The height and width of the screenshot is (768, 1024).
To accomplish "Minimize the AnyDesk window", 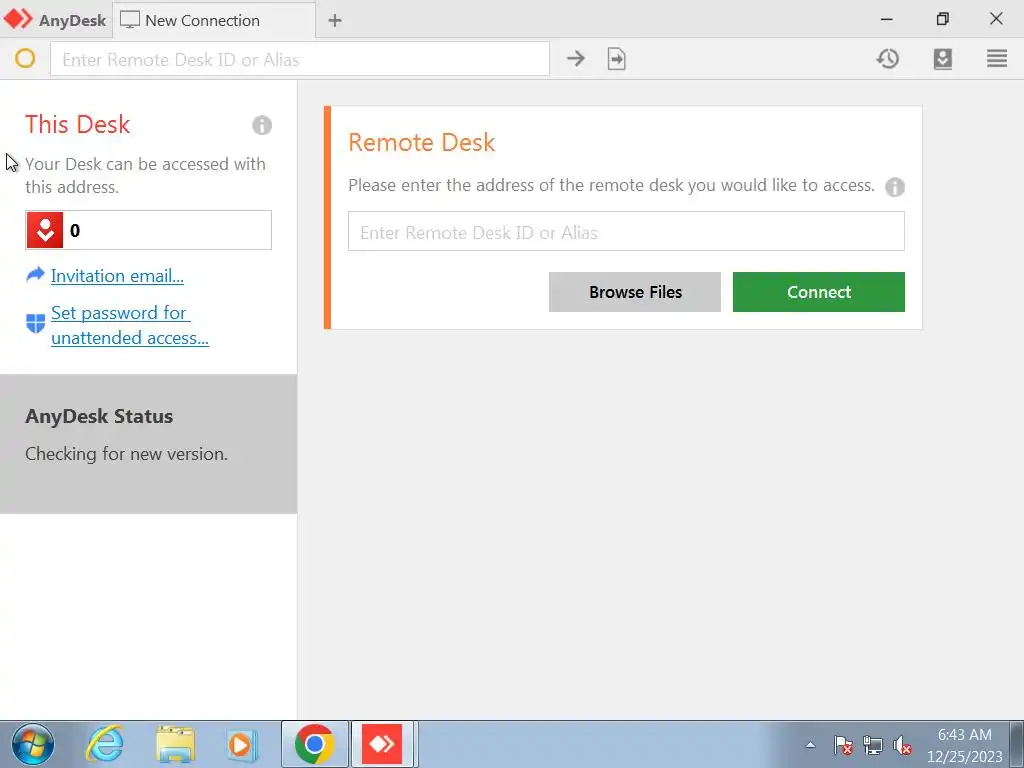I will pos(886,20).
